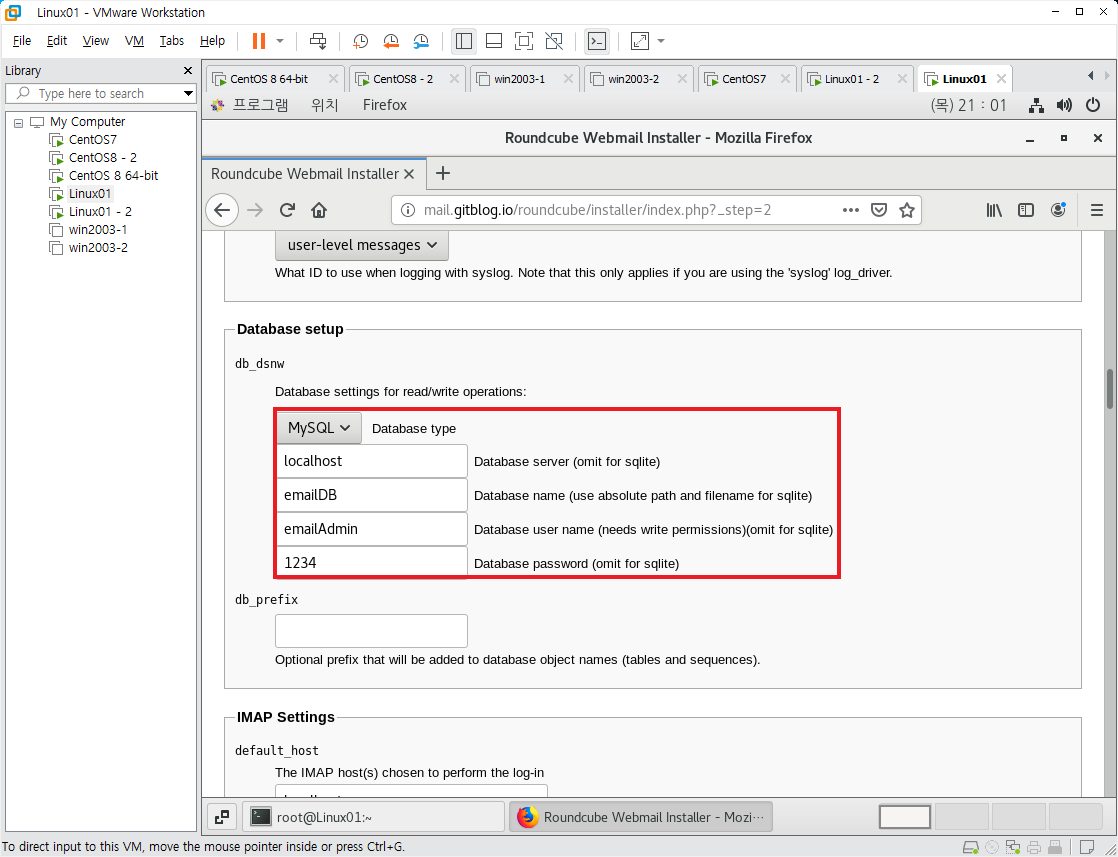This screenshot has width=1118, height=857.
Task: Open the Firefox account icon
Action: [x=1058, y=210]
